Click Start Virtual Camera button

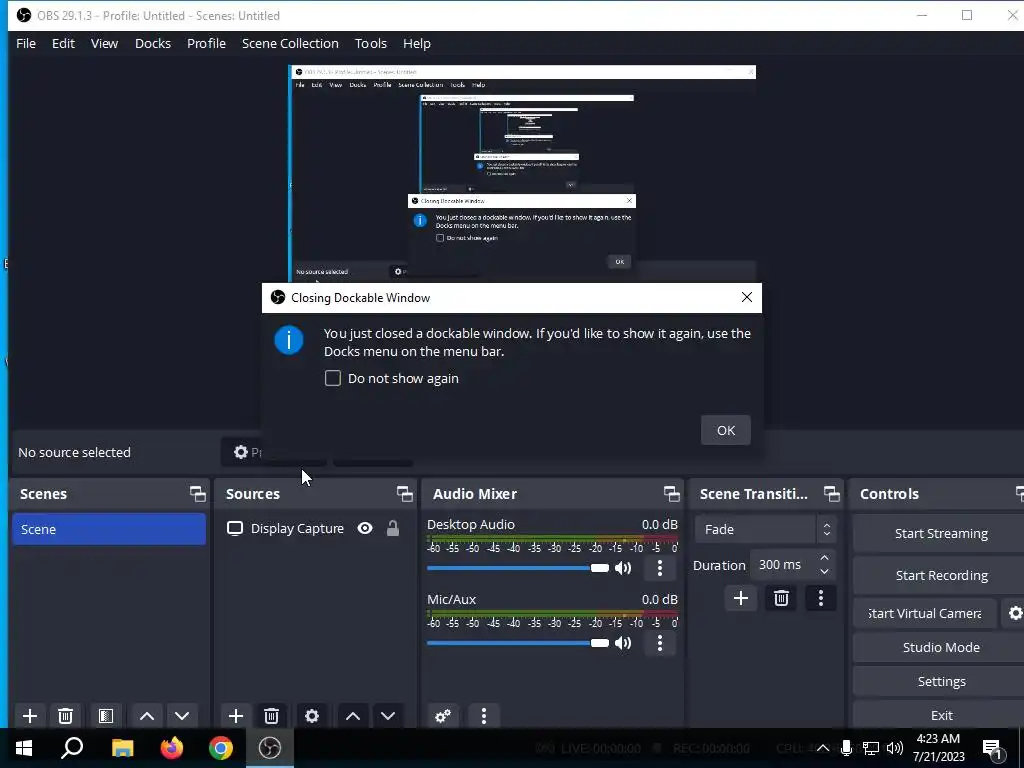[924, 613]
